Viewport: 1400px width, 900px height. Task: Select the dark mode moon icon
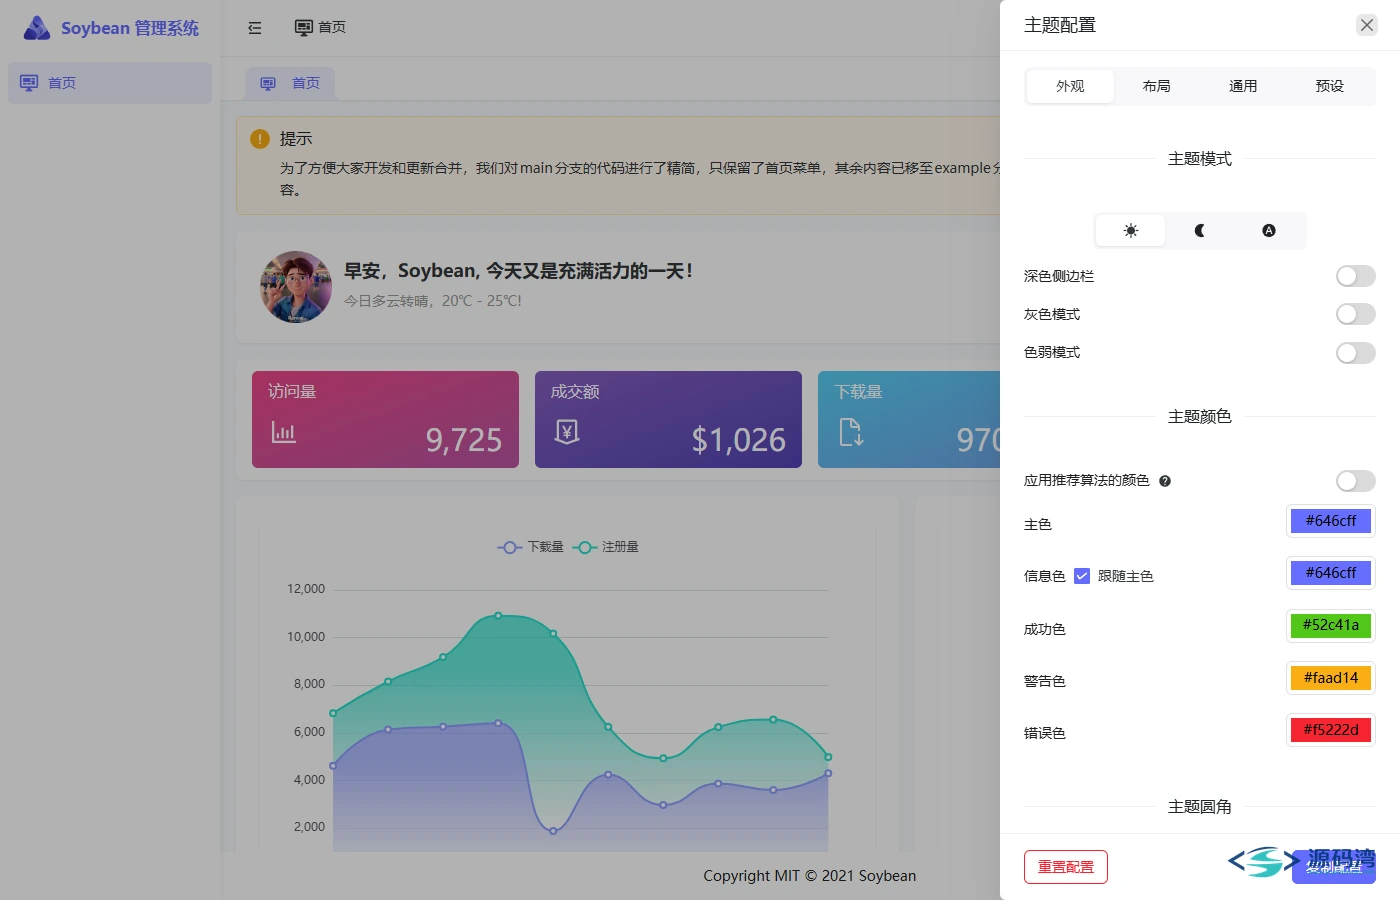[x=1200, y=231]
